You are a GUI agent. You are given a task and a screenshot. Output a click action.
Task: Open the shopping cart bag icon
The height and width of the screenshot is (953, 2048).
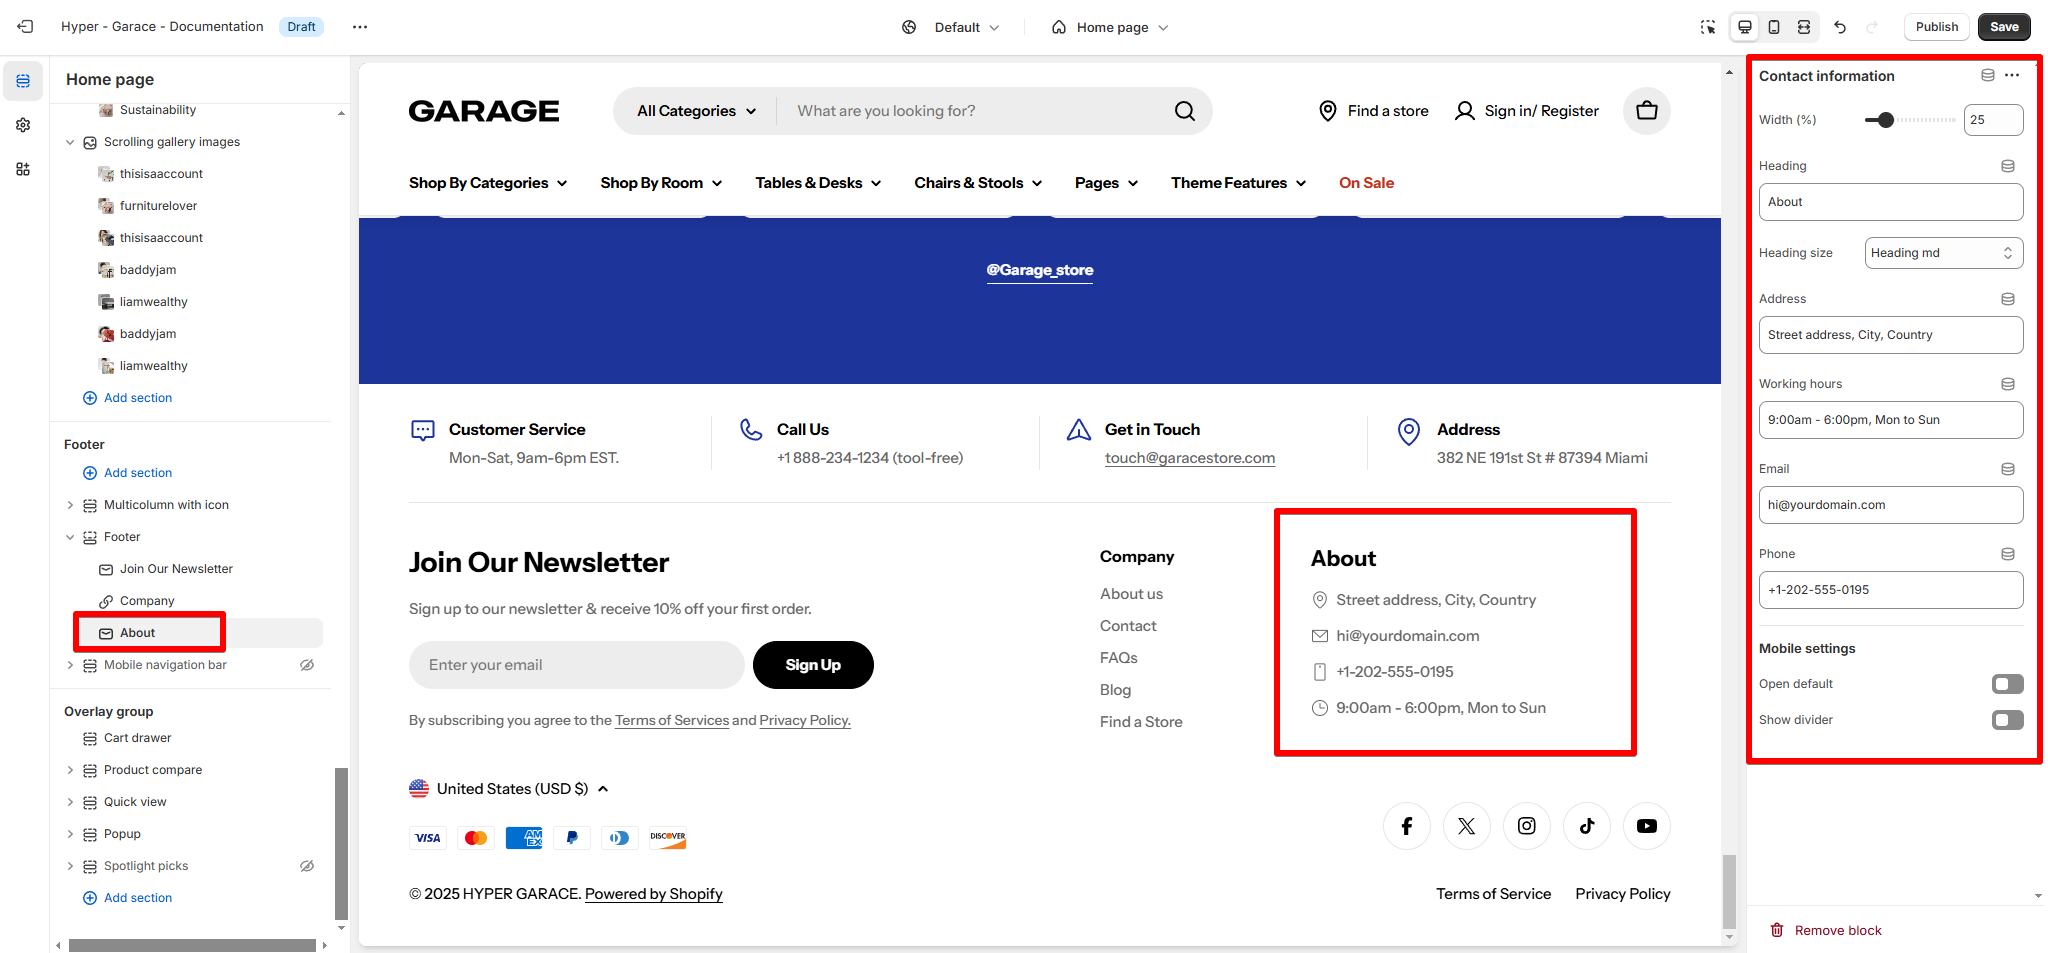click(x=1647, y=111)
